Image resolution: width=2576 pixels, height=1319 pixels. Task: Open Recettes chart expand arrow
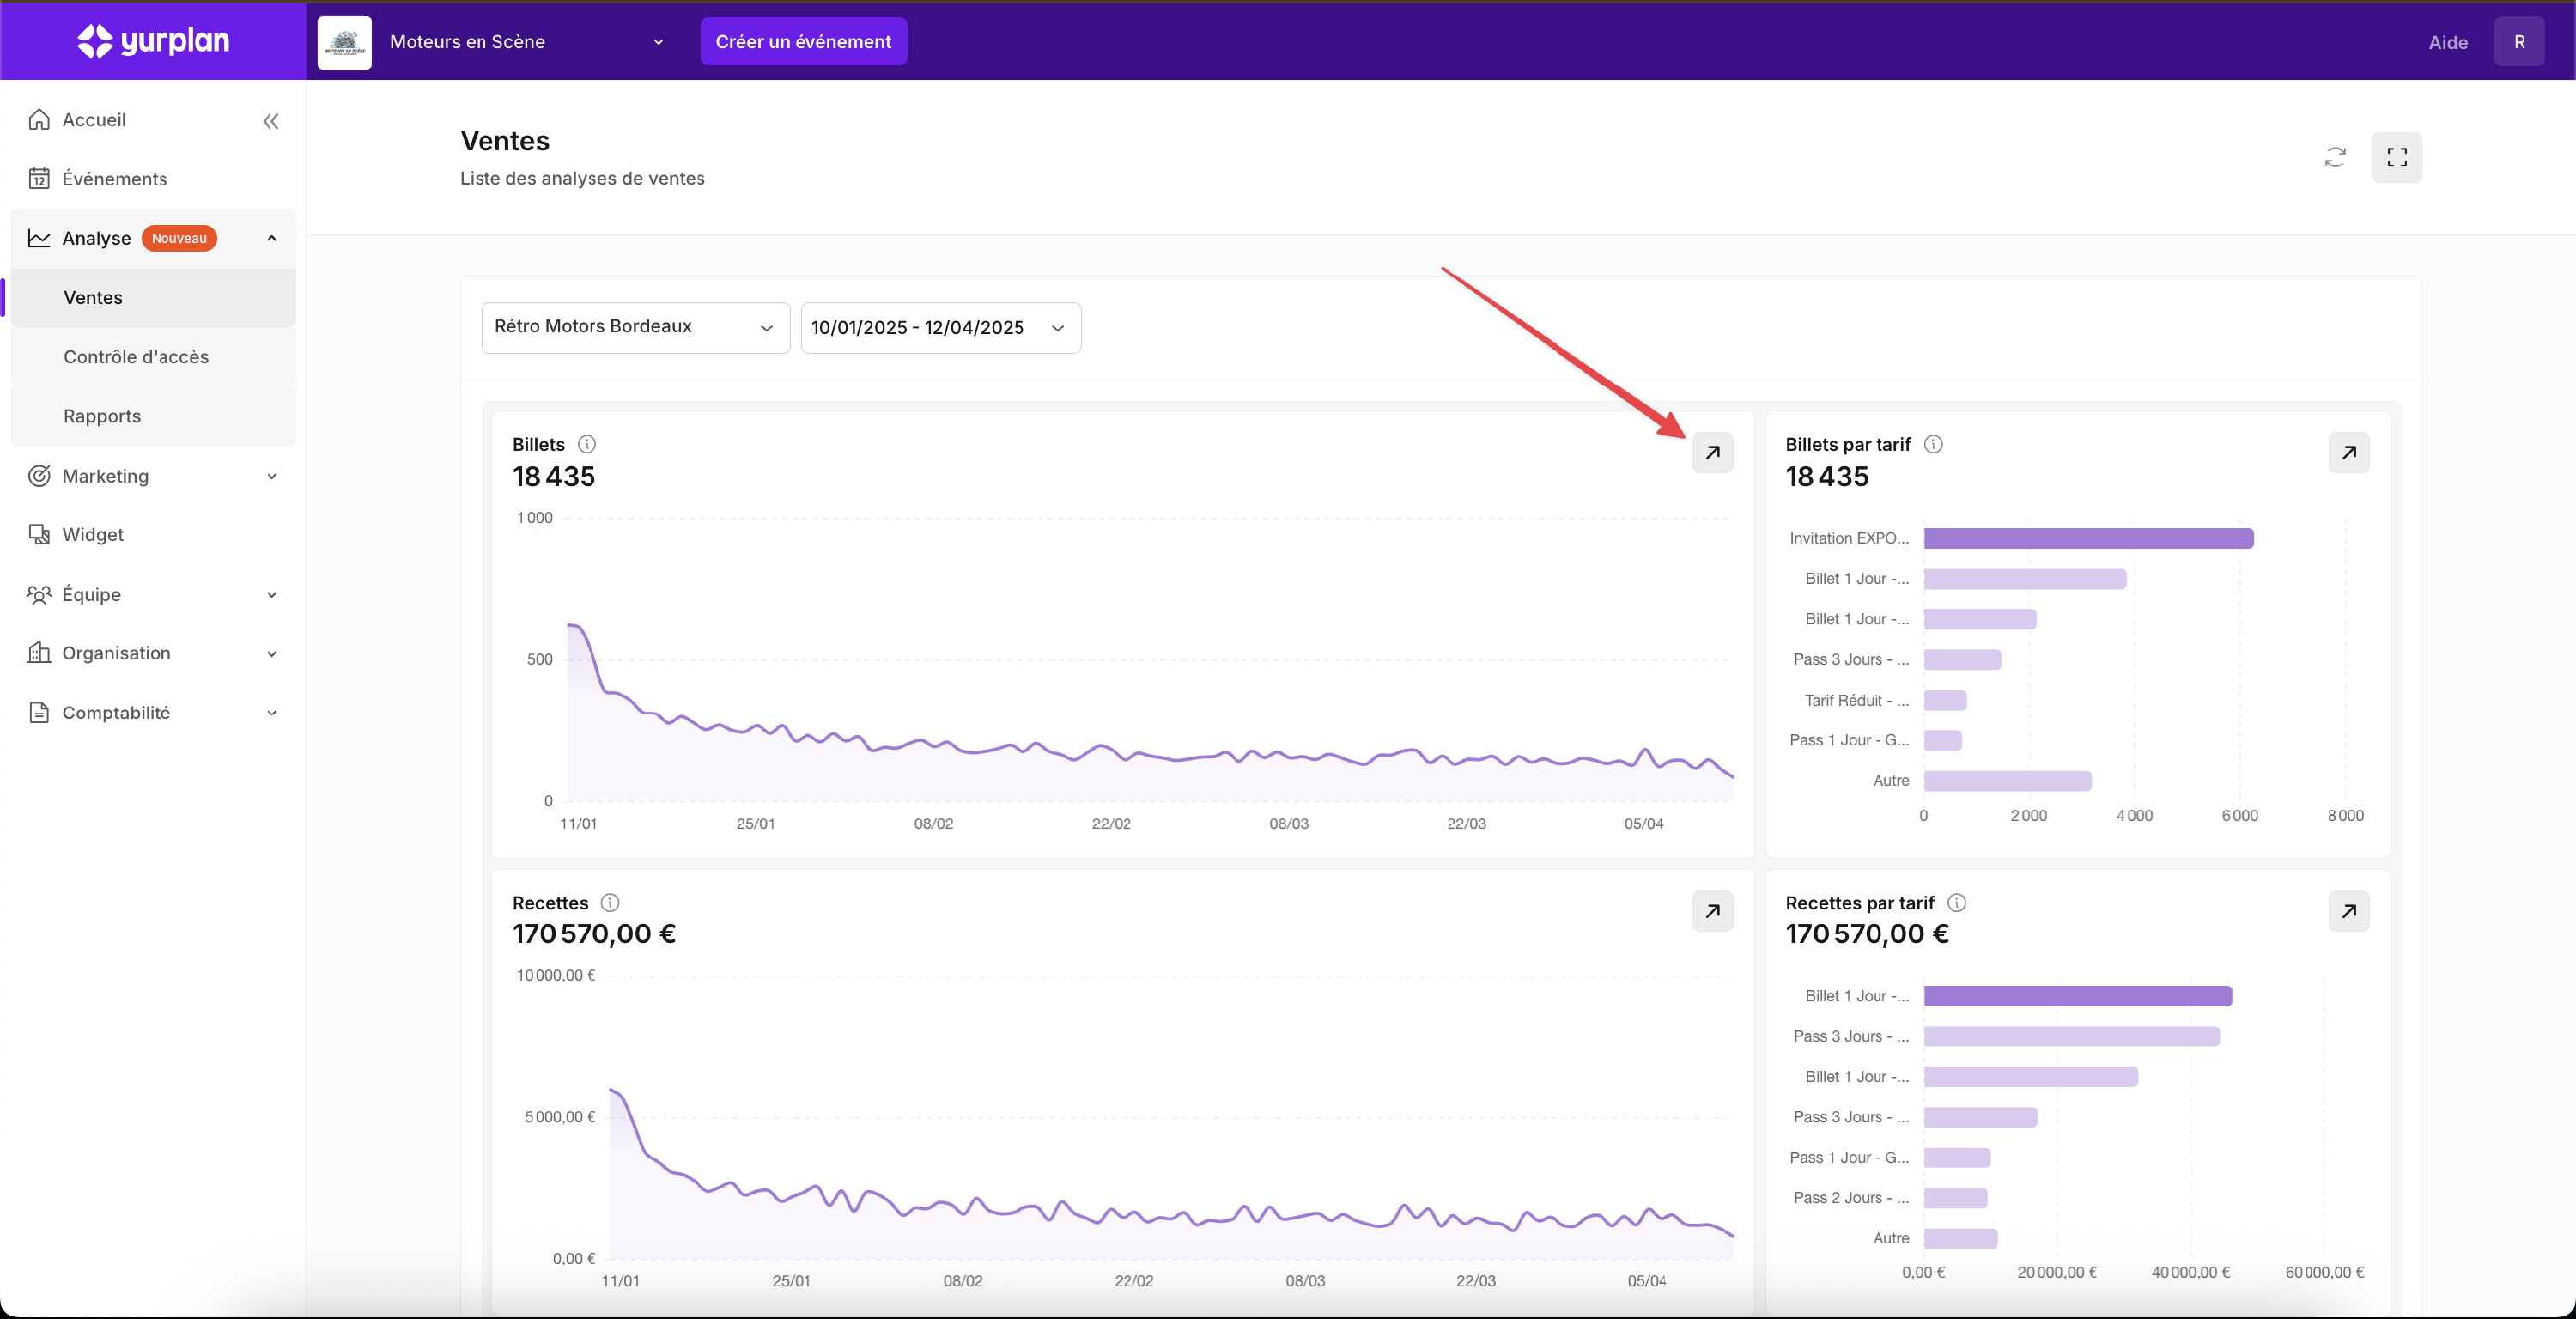pyautogui.click(x=1712, y=910)
